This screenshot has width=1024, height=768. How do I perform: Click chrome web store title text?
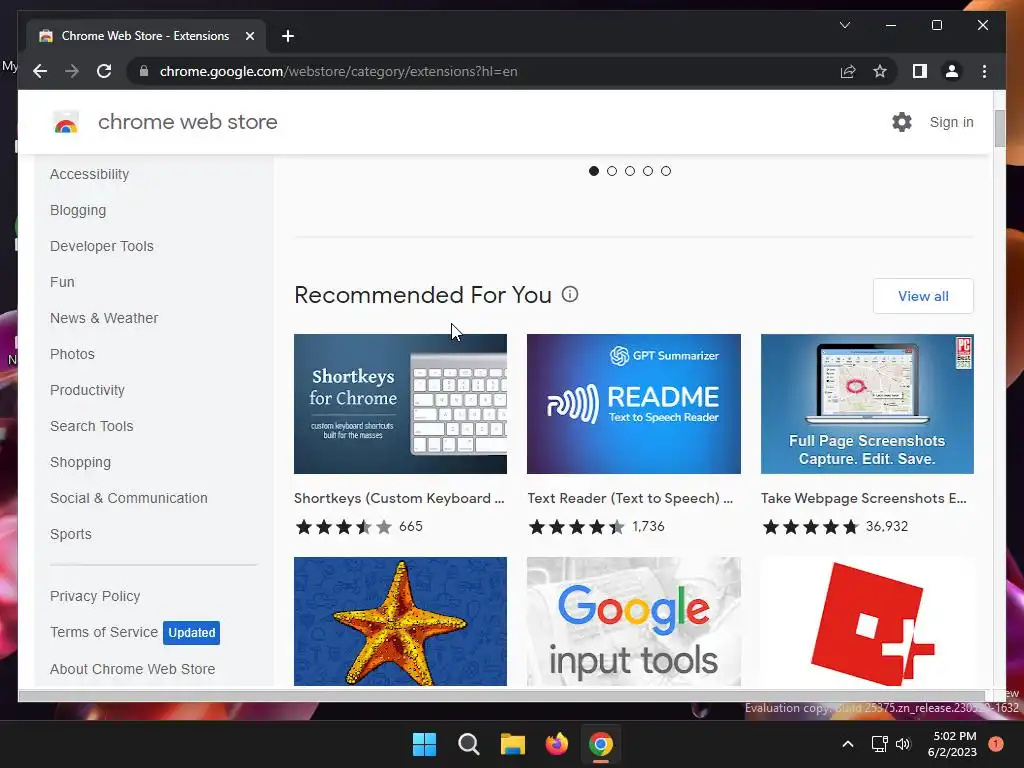187,122
